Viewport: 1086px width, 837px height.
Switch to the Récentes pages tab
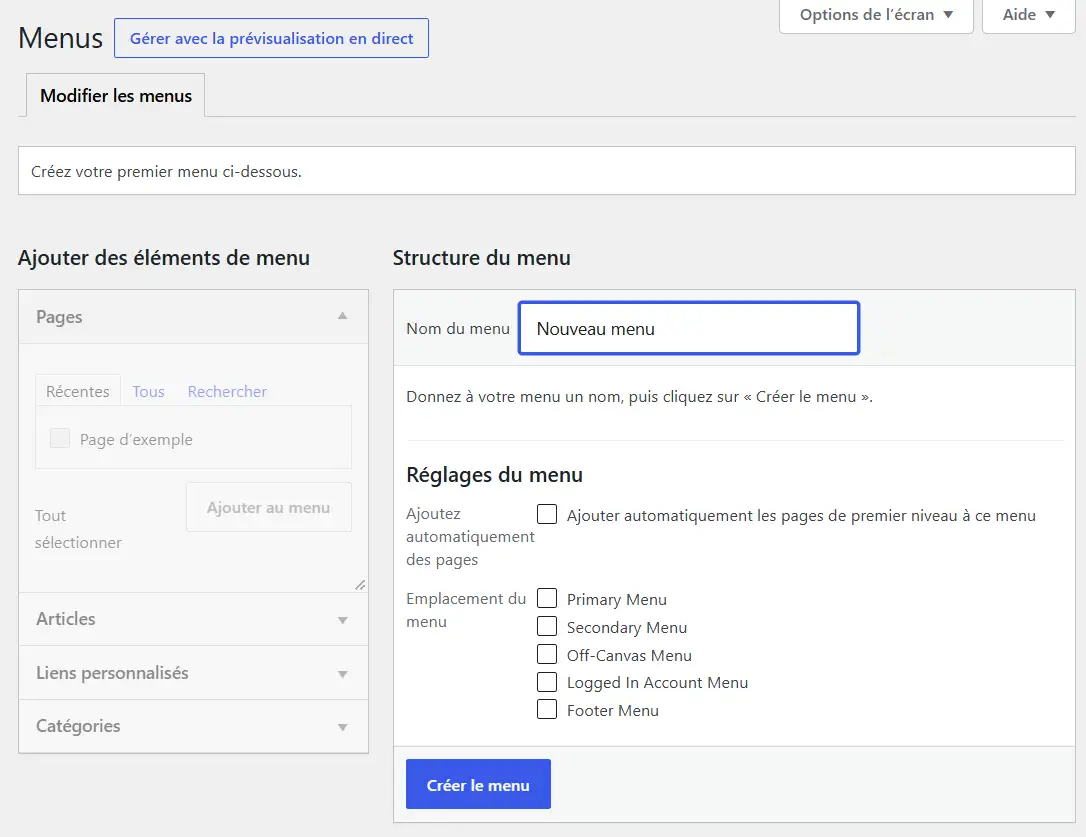pos(78,391)
